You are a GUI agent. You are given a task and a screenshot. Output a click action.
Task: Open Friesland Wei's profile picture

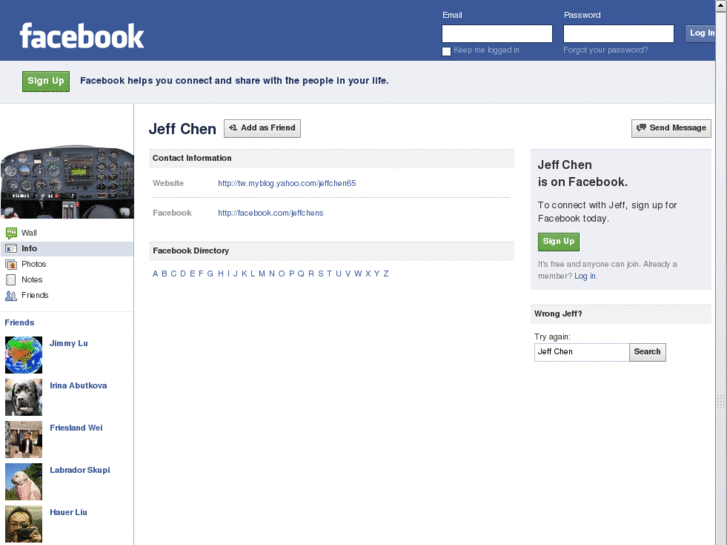tap(24, 439)
